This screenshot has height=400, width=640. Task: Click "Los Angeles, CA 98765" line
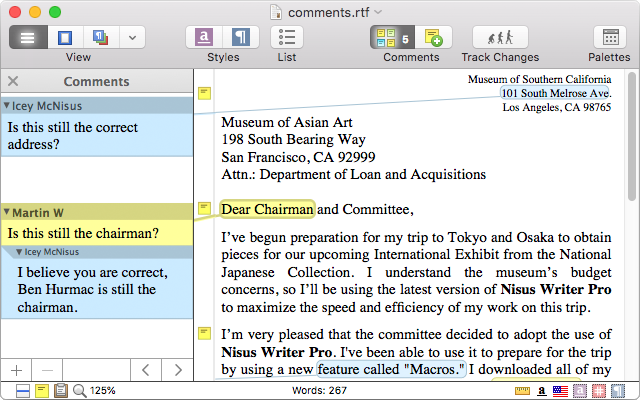tap(556, 107)
